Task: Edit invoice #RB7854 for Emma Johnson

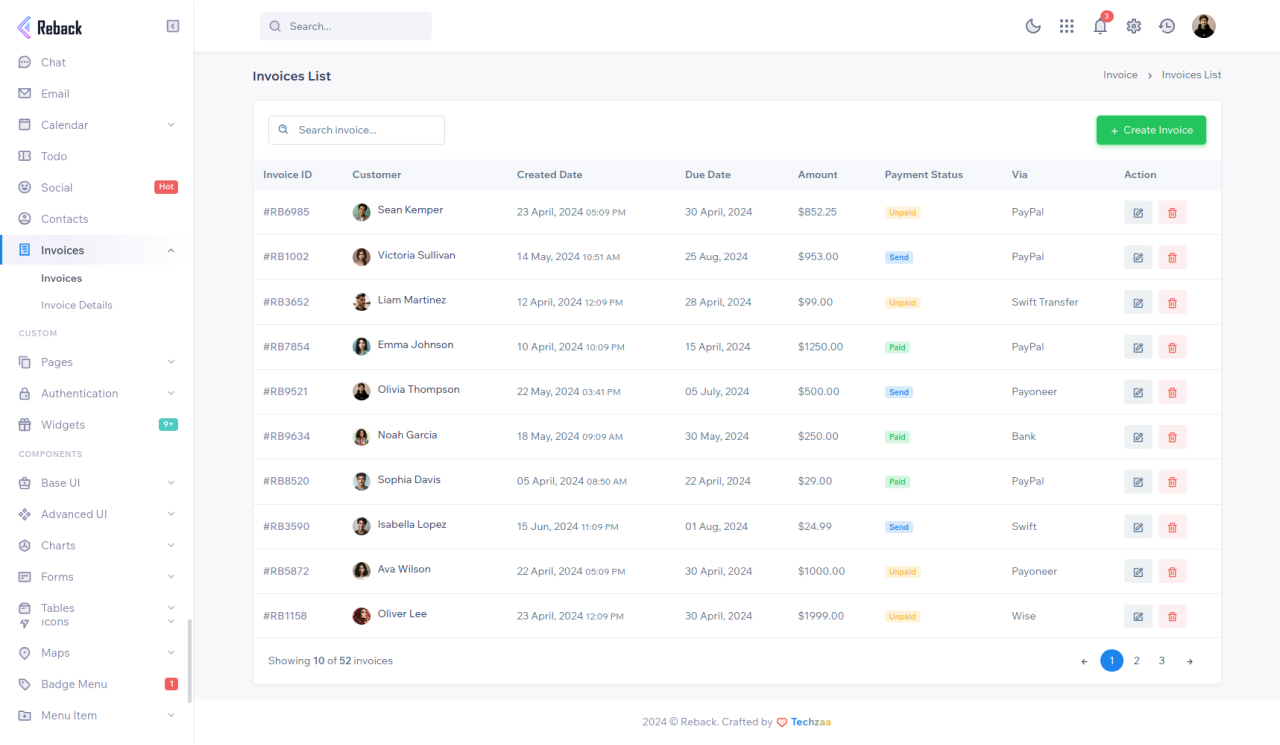Action: pyautogui.click(x=1138, y=347)
